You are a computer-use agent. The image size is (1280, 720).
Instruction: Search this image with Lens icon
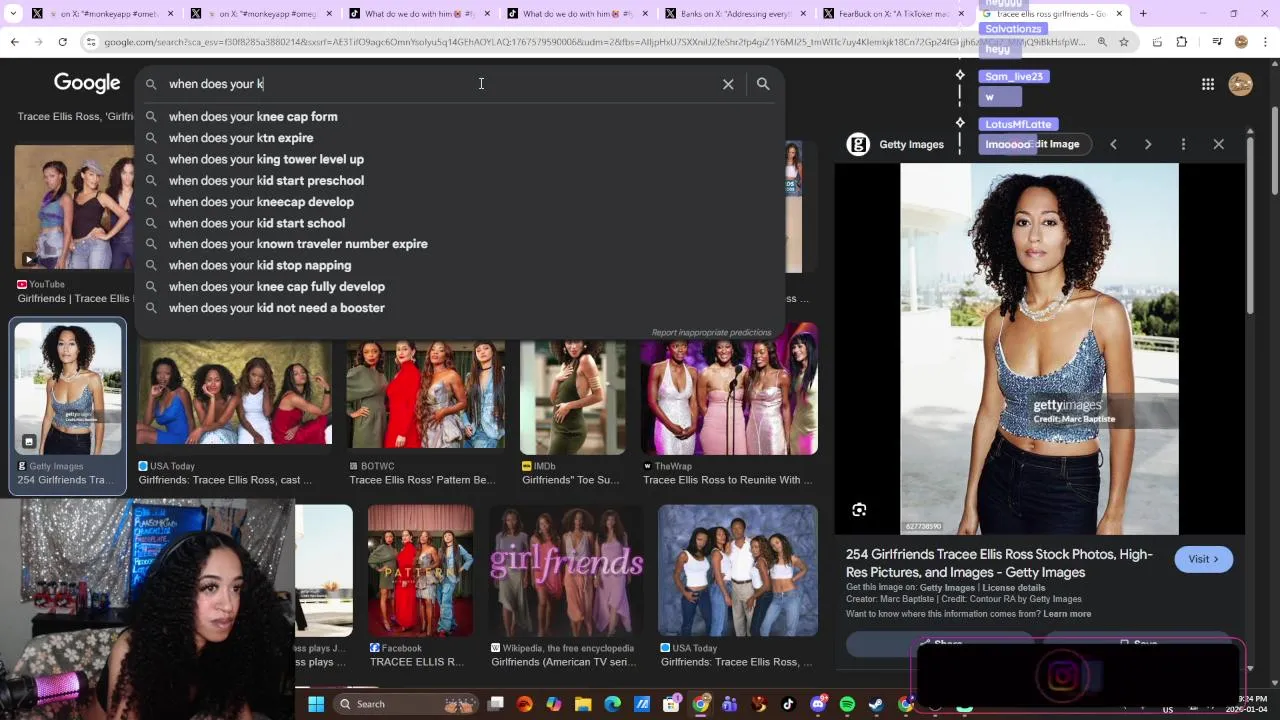coord(859,510)
